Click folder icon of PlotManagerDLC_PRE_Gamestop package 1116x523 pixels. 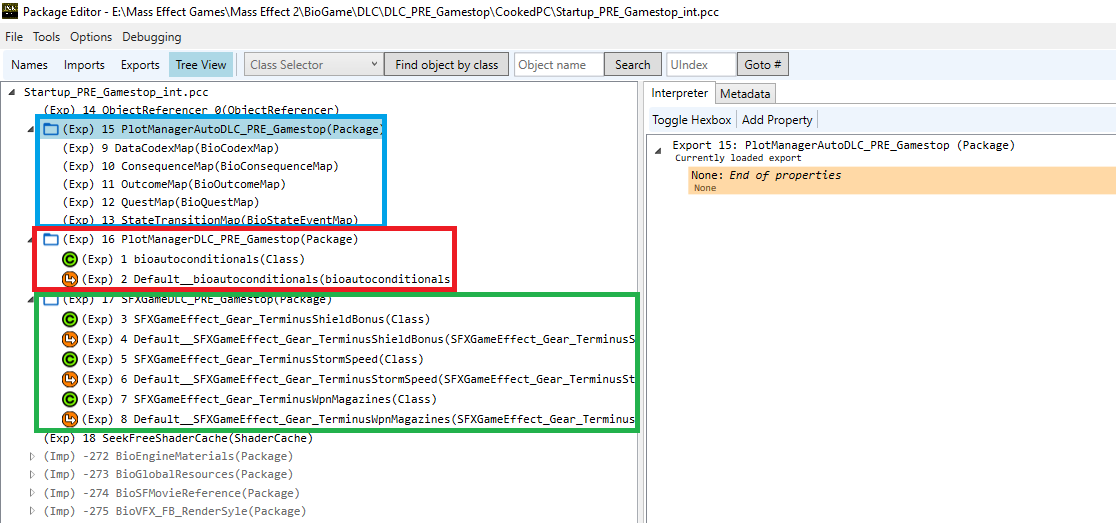click(51, 240)
